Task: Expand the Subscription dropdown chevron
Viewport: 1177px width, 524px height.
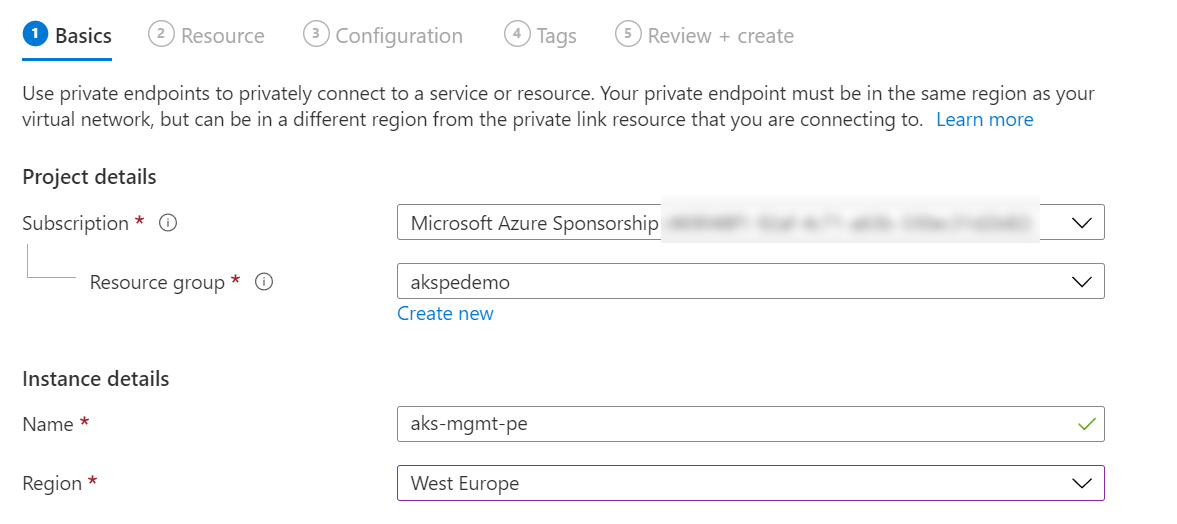Action: click(x=1082, y=223)
